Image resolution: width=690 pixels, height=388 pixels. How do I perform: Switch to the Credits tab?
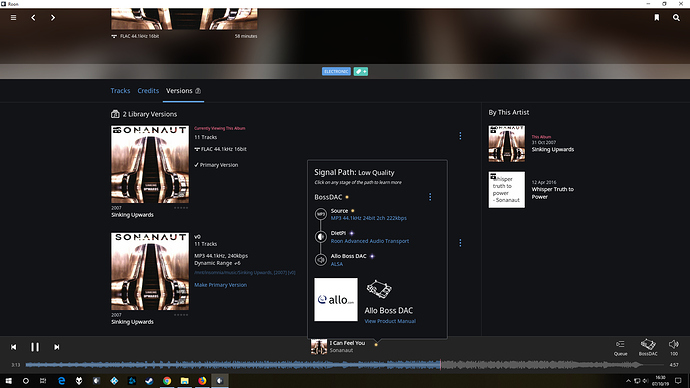(x=148, y=91)
